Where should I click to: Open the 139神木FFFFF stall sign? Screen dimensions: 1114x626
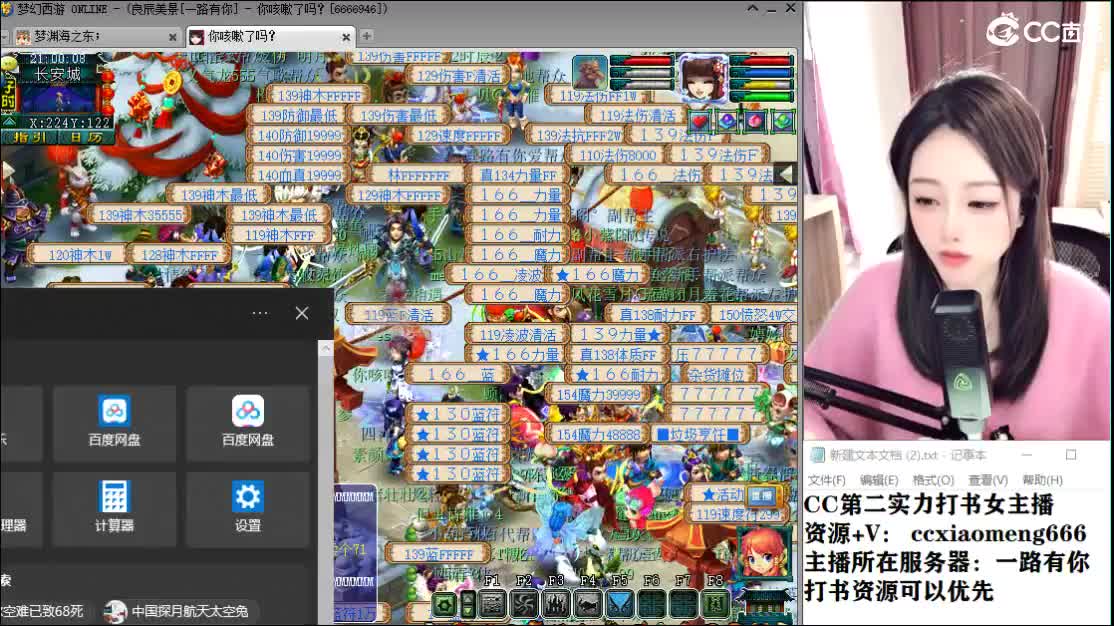[320, 95]
